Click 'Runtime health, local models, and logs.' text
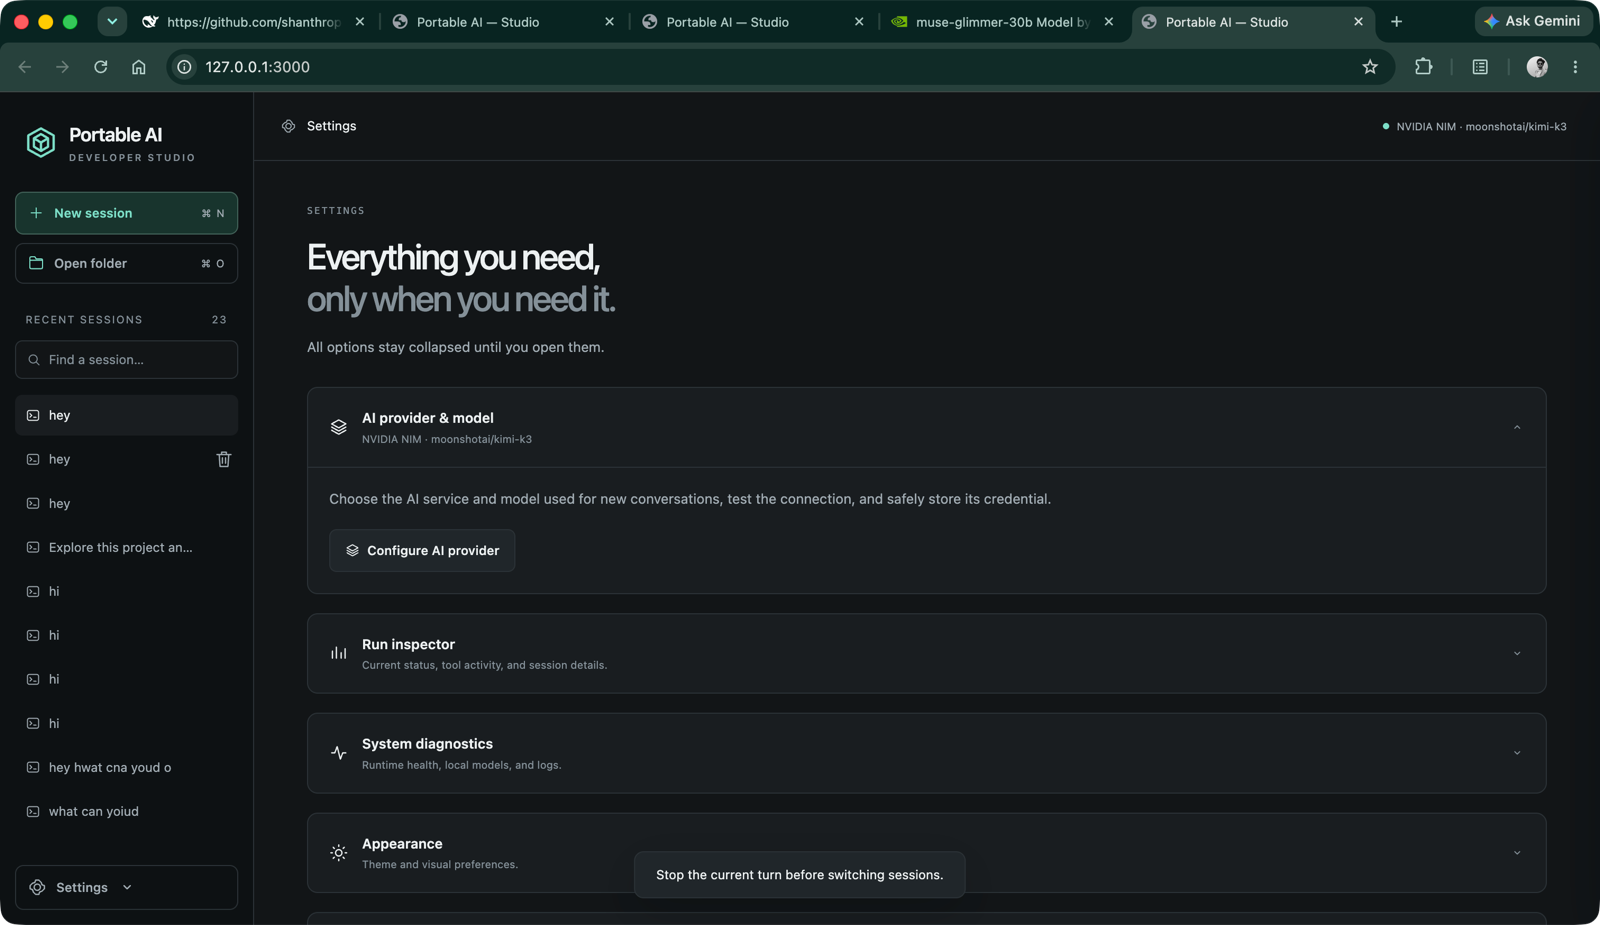Viewport: 1600px width, 925px height. coord(461,765)
